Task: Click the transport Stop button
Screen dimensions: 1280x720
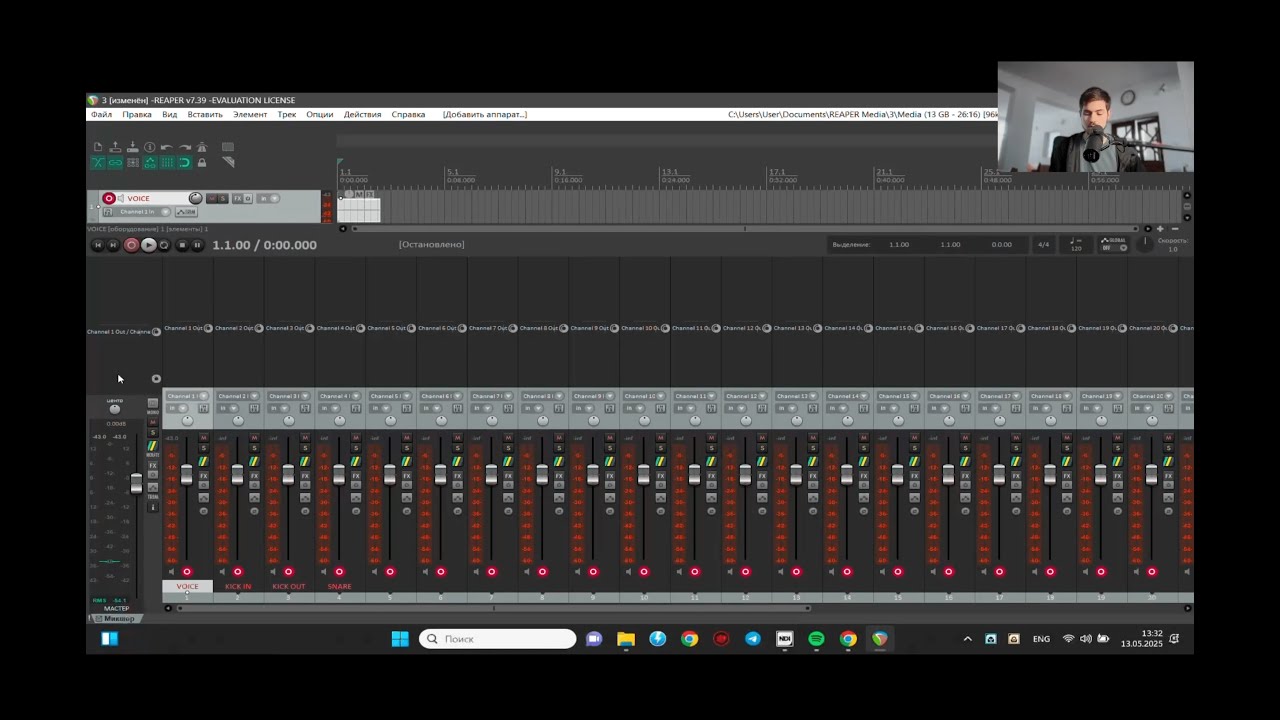Action: click(182, 245)
